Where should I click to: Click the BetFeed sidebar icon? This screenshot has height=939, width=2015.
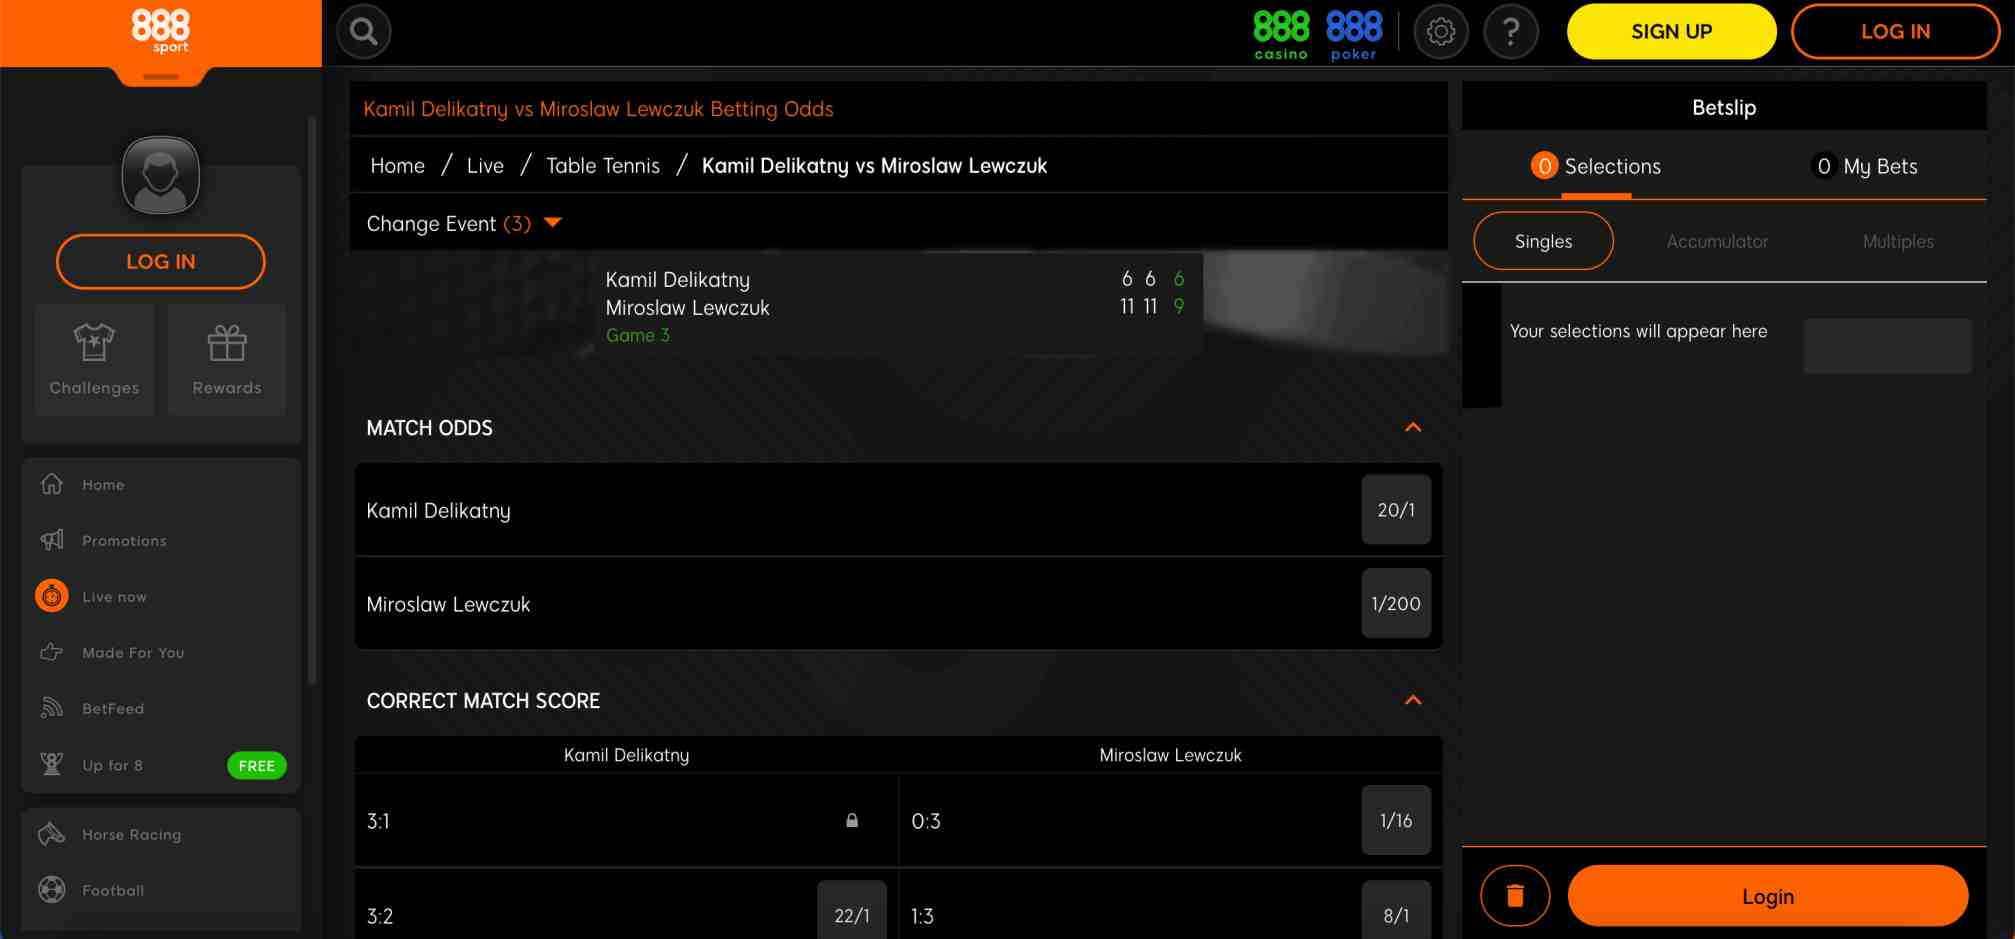click(50, 708)
